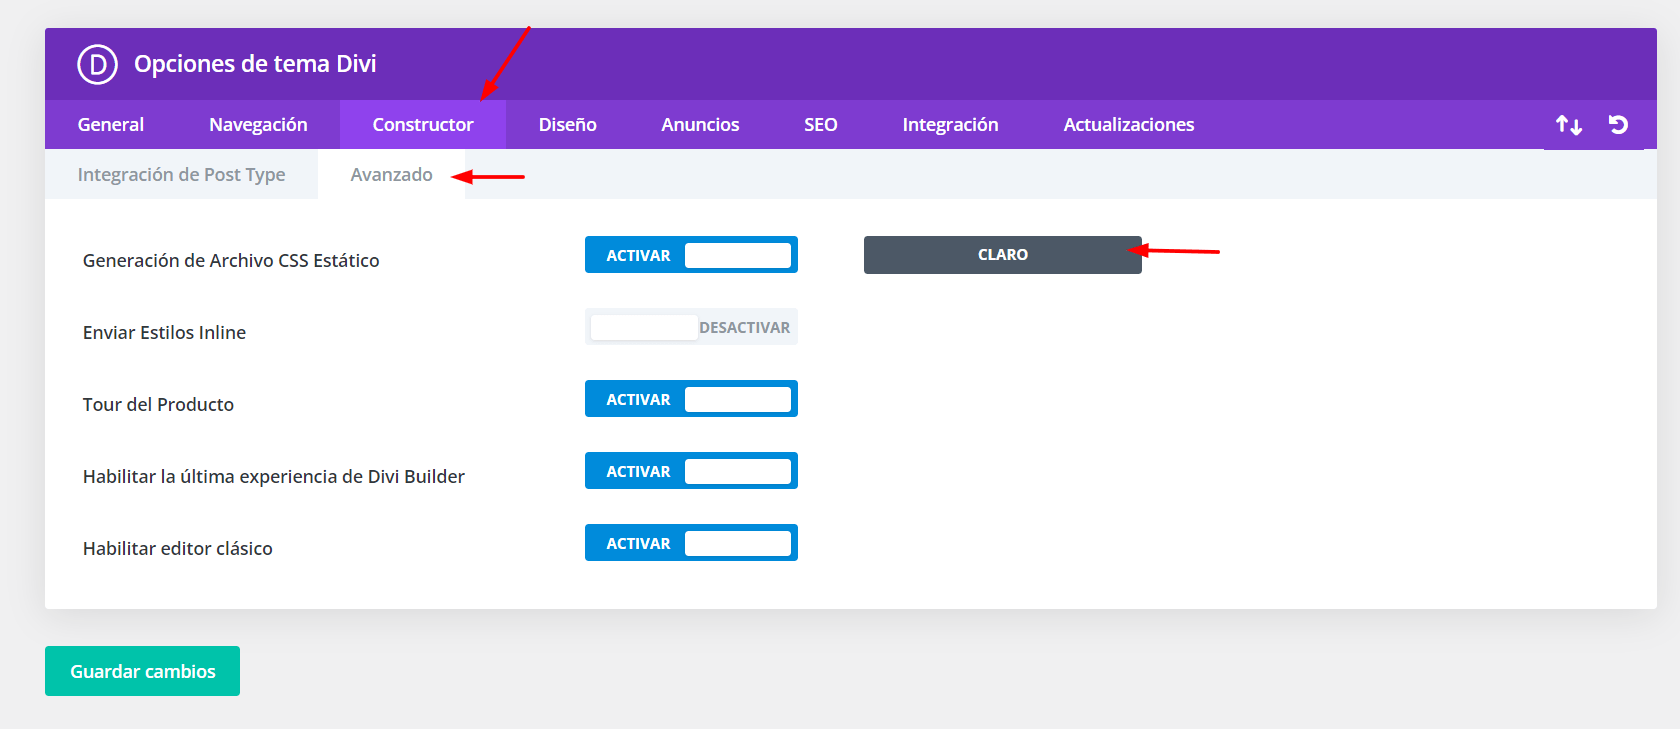Click the Opciones de tema Divi title
Screen dimensions: 1680x729
255,64
